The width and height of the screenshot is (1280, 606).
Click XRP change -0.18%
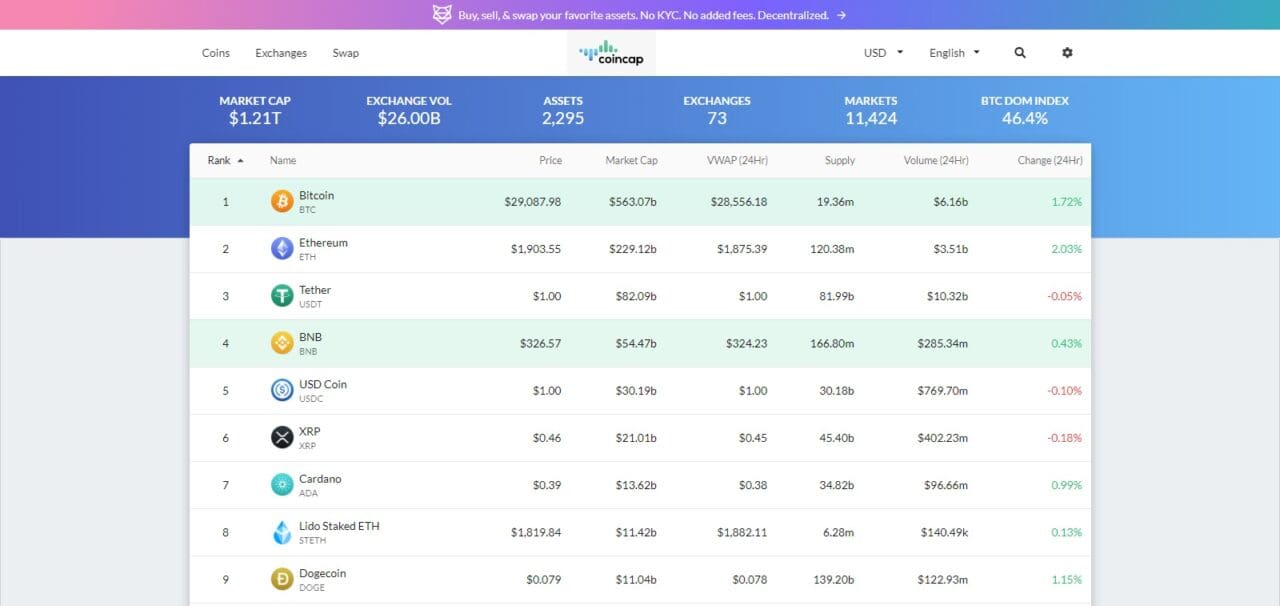(x=1065, y=437)
